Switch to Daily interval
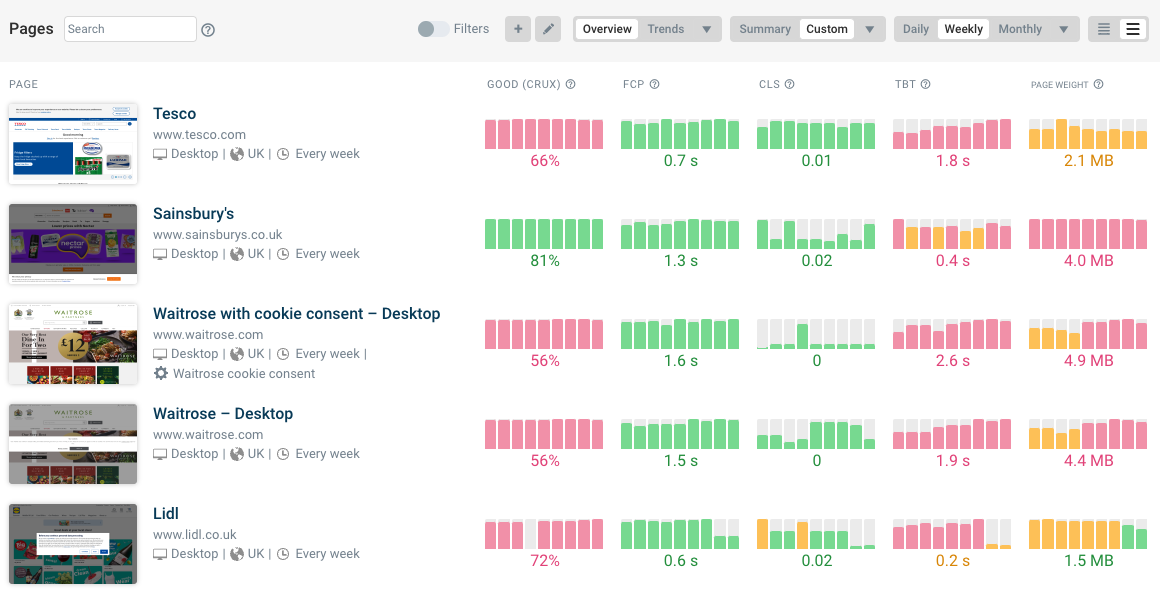 916,29
